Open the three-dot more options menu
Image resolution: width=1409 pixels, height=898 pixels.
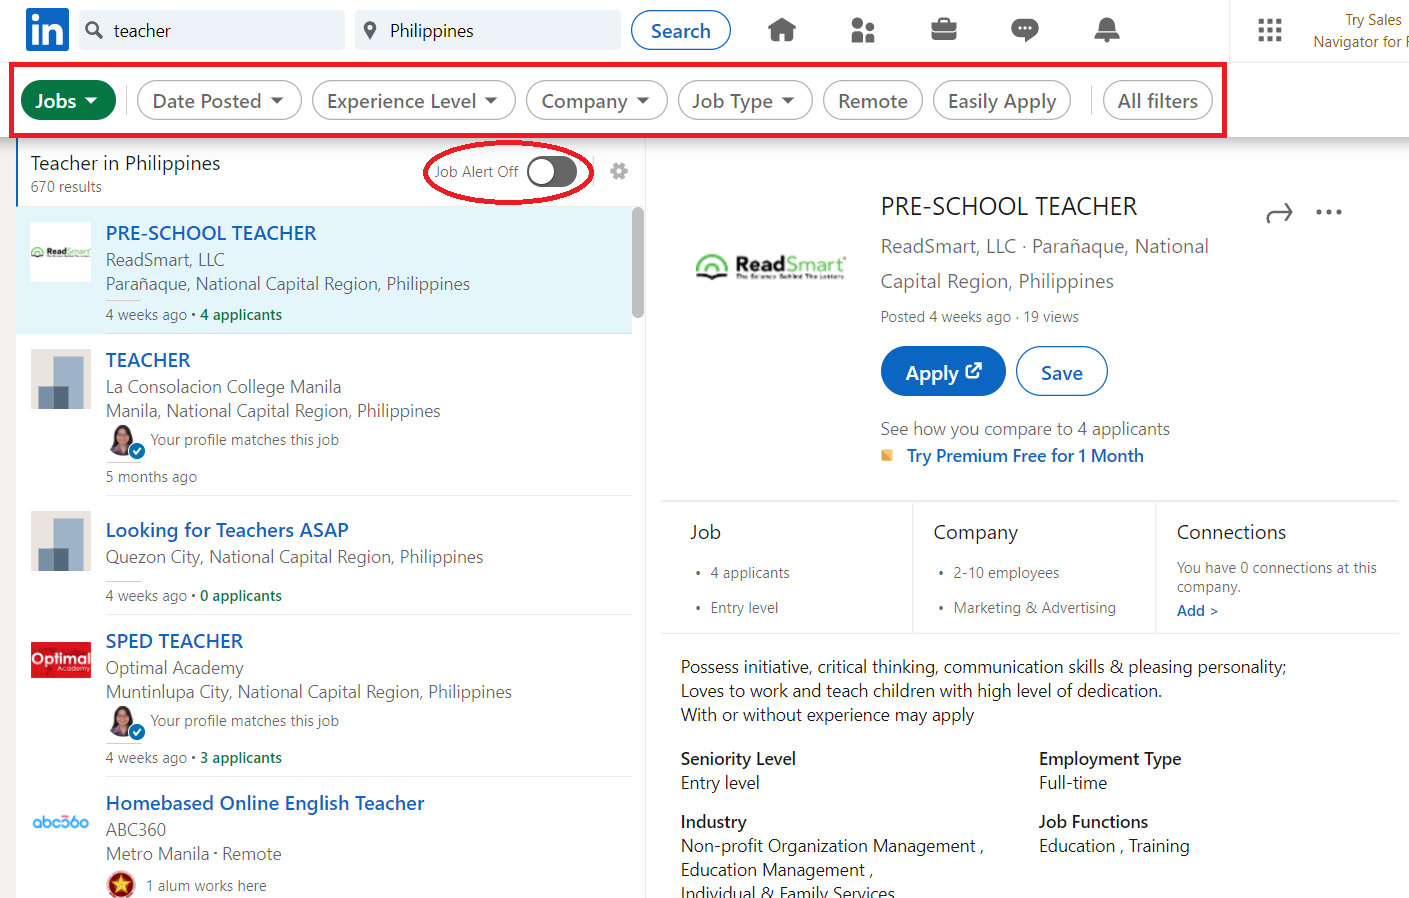(x=1329, y=212)
